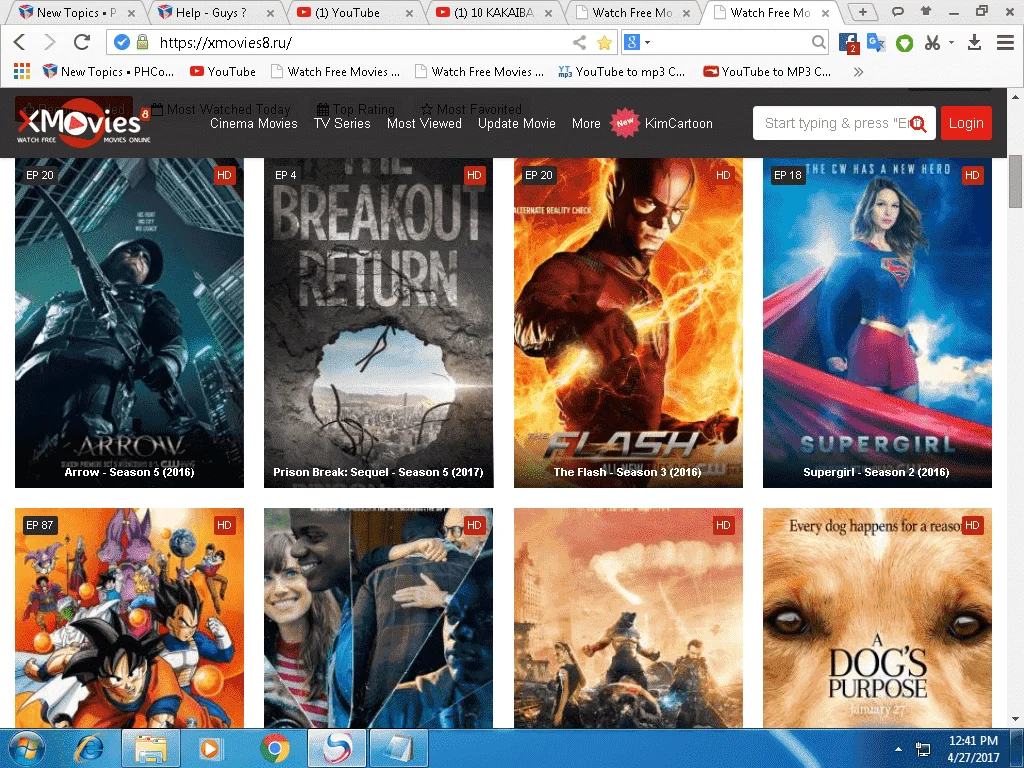Screen dimensions: 1024x768
Task: Click the blue verified badge in address bar
Action: (x=121, y=42)
